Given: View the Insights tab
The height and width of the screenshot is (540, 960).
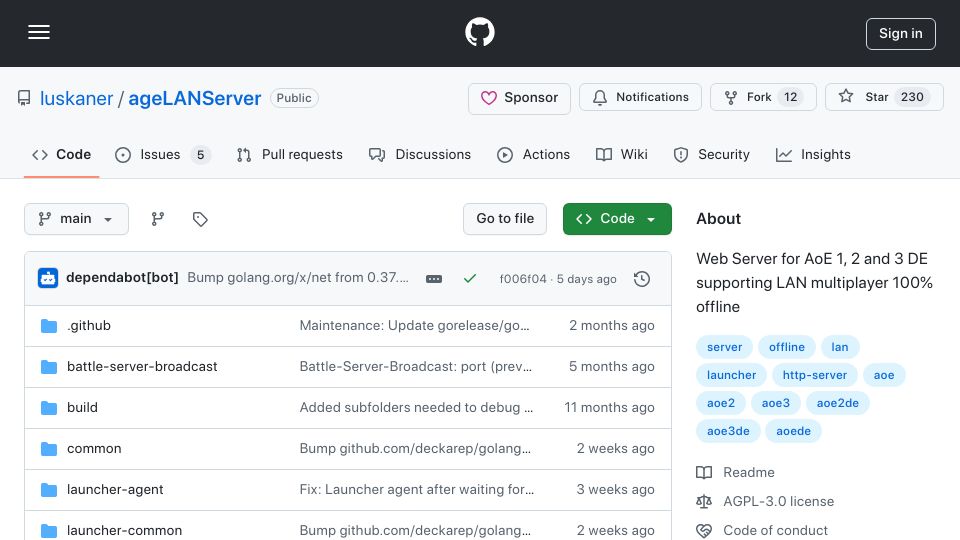Looking at the screenshot, I should (x=813, y=155).
